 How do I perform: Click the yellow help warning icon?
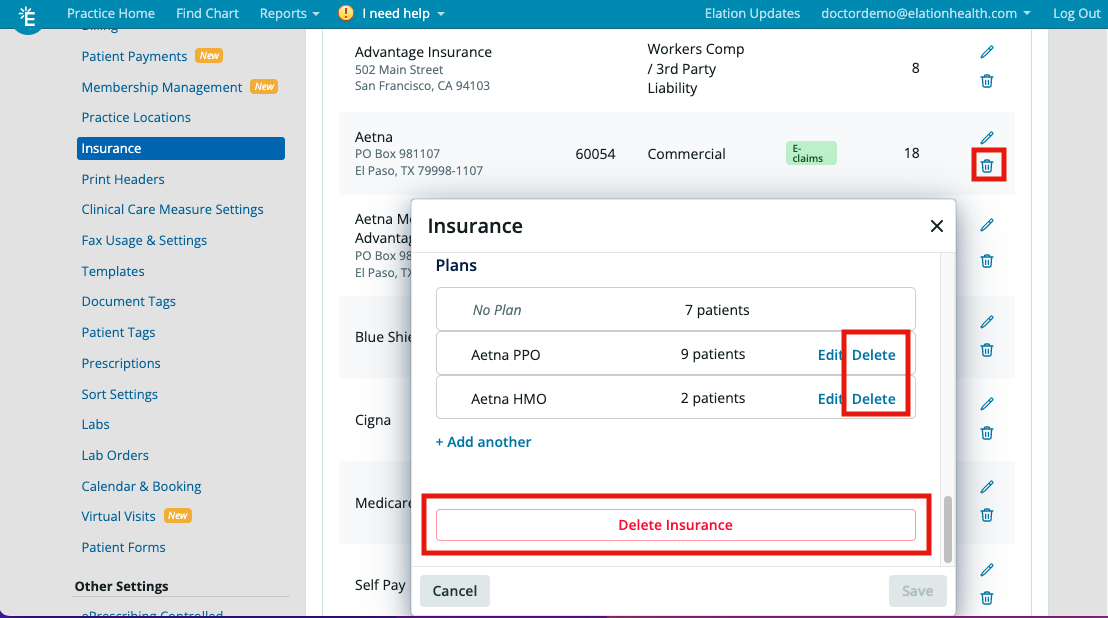pos(349,14)
